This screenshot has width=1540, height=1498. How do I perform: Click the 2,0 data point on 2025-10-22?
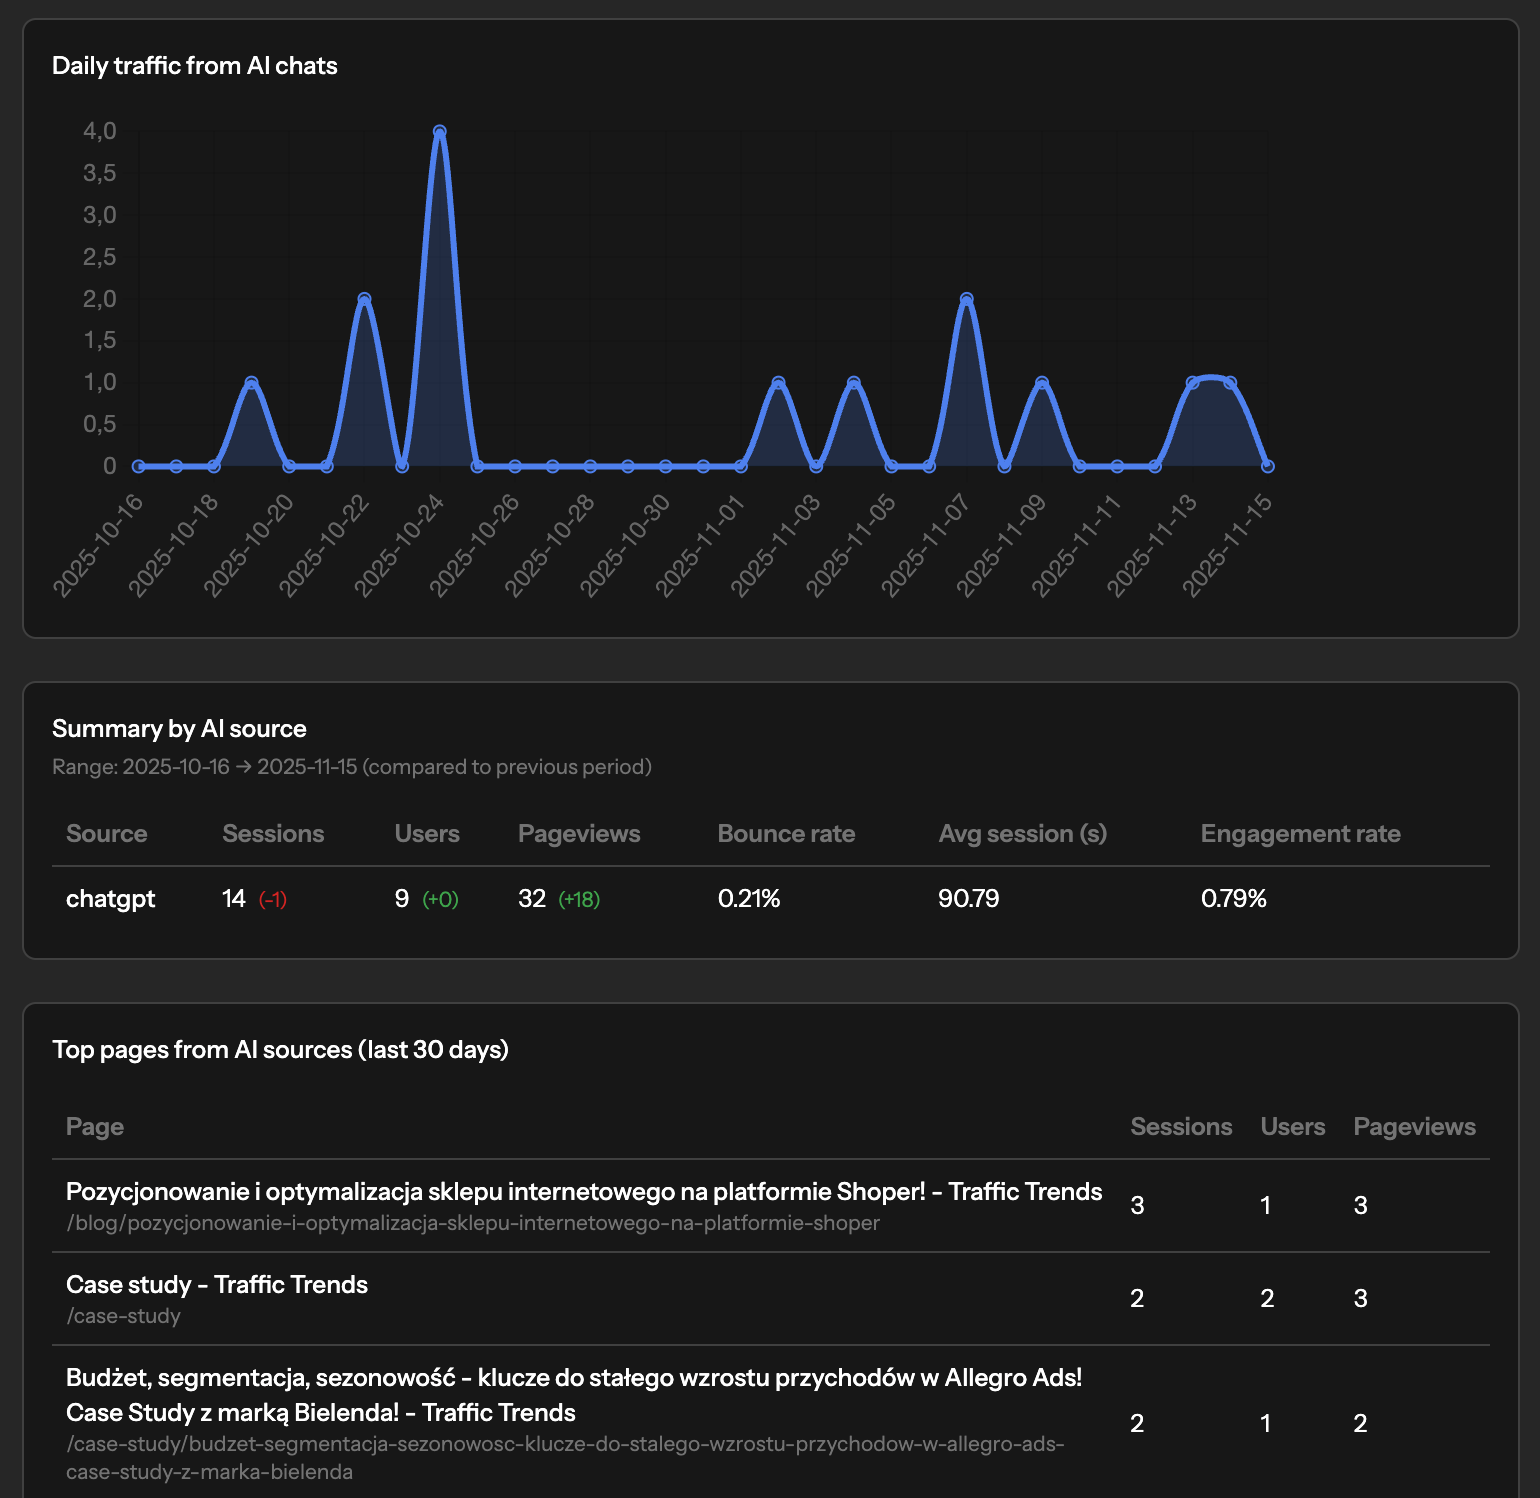(364, 299)
